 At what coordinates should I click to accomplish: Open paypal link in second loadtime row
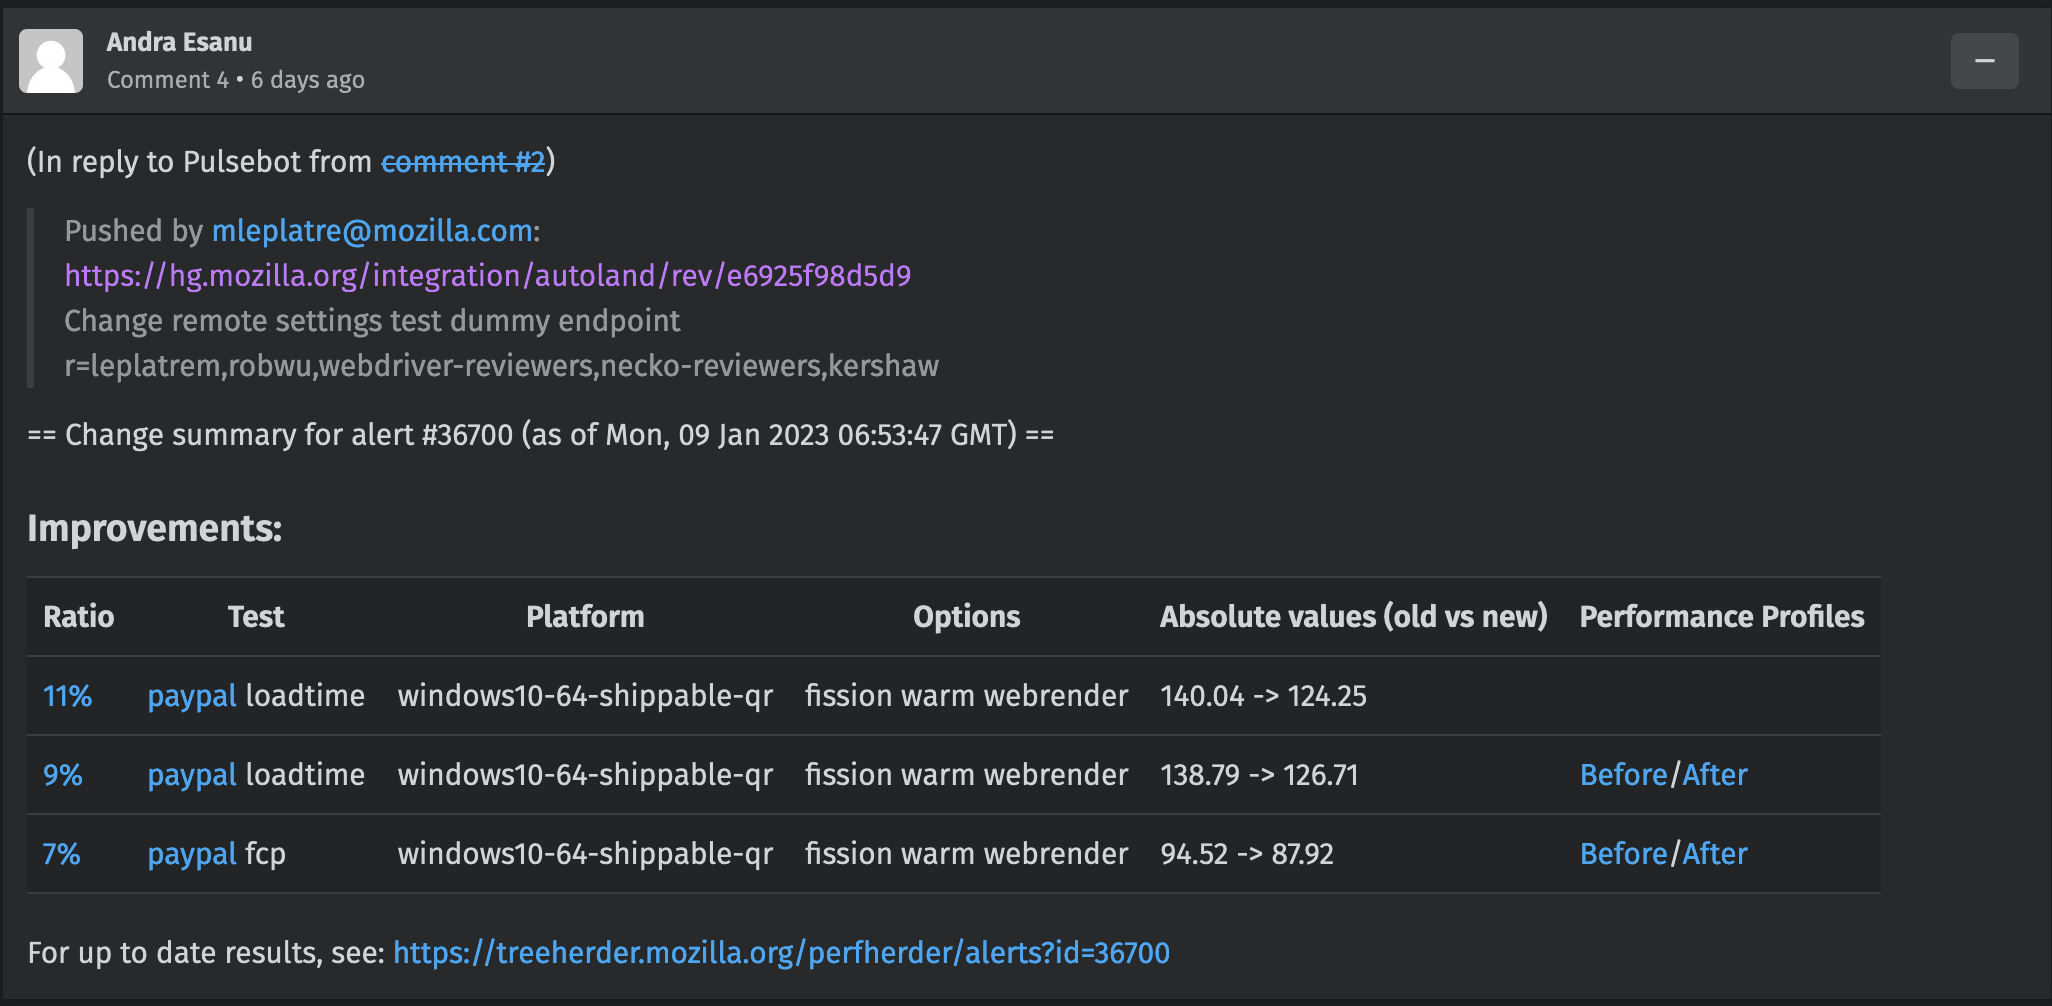pyautogui.click(x=192, y=775)
